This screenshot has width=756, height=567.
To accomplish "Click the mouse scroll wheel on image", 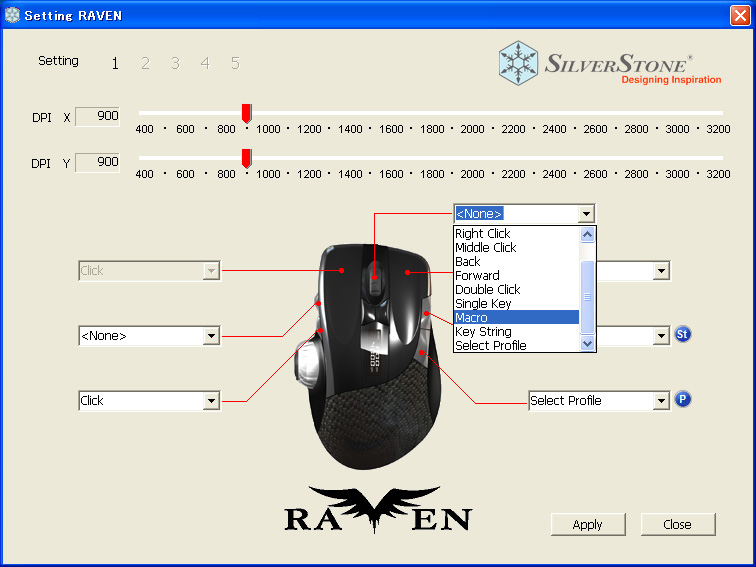I will pos(375,278).
